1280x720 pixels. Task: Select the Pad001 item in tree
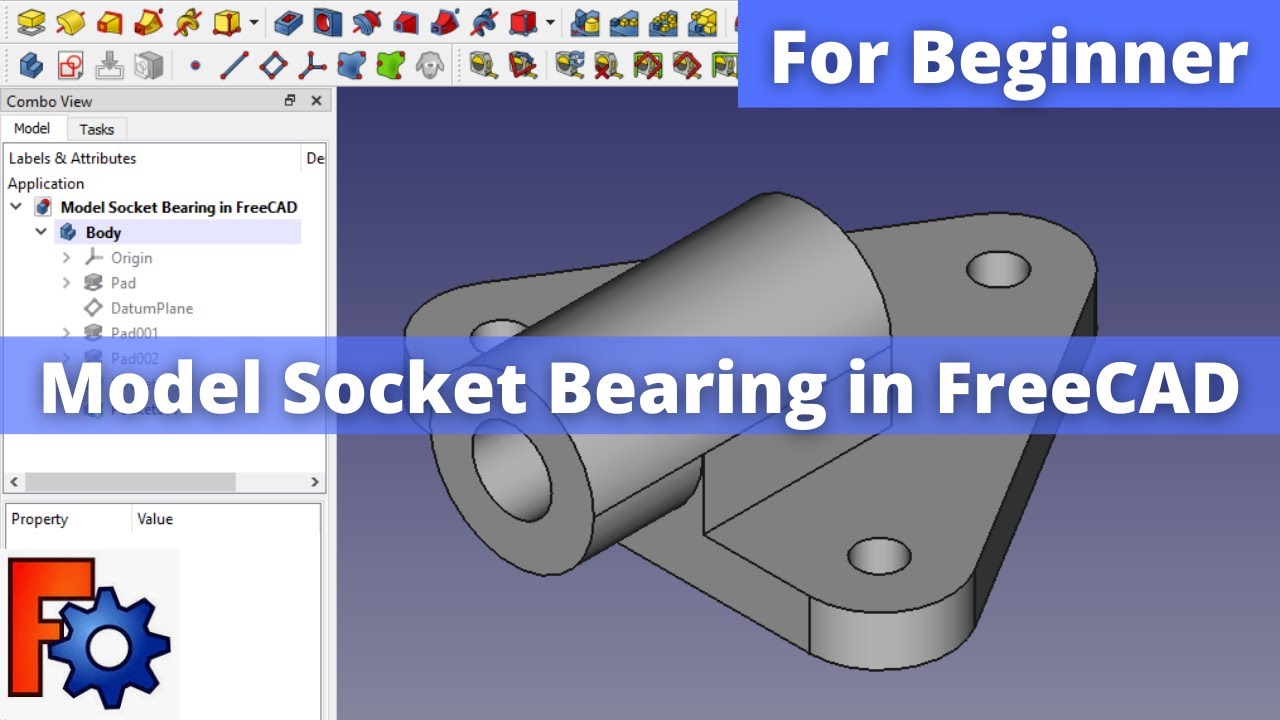135,331
